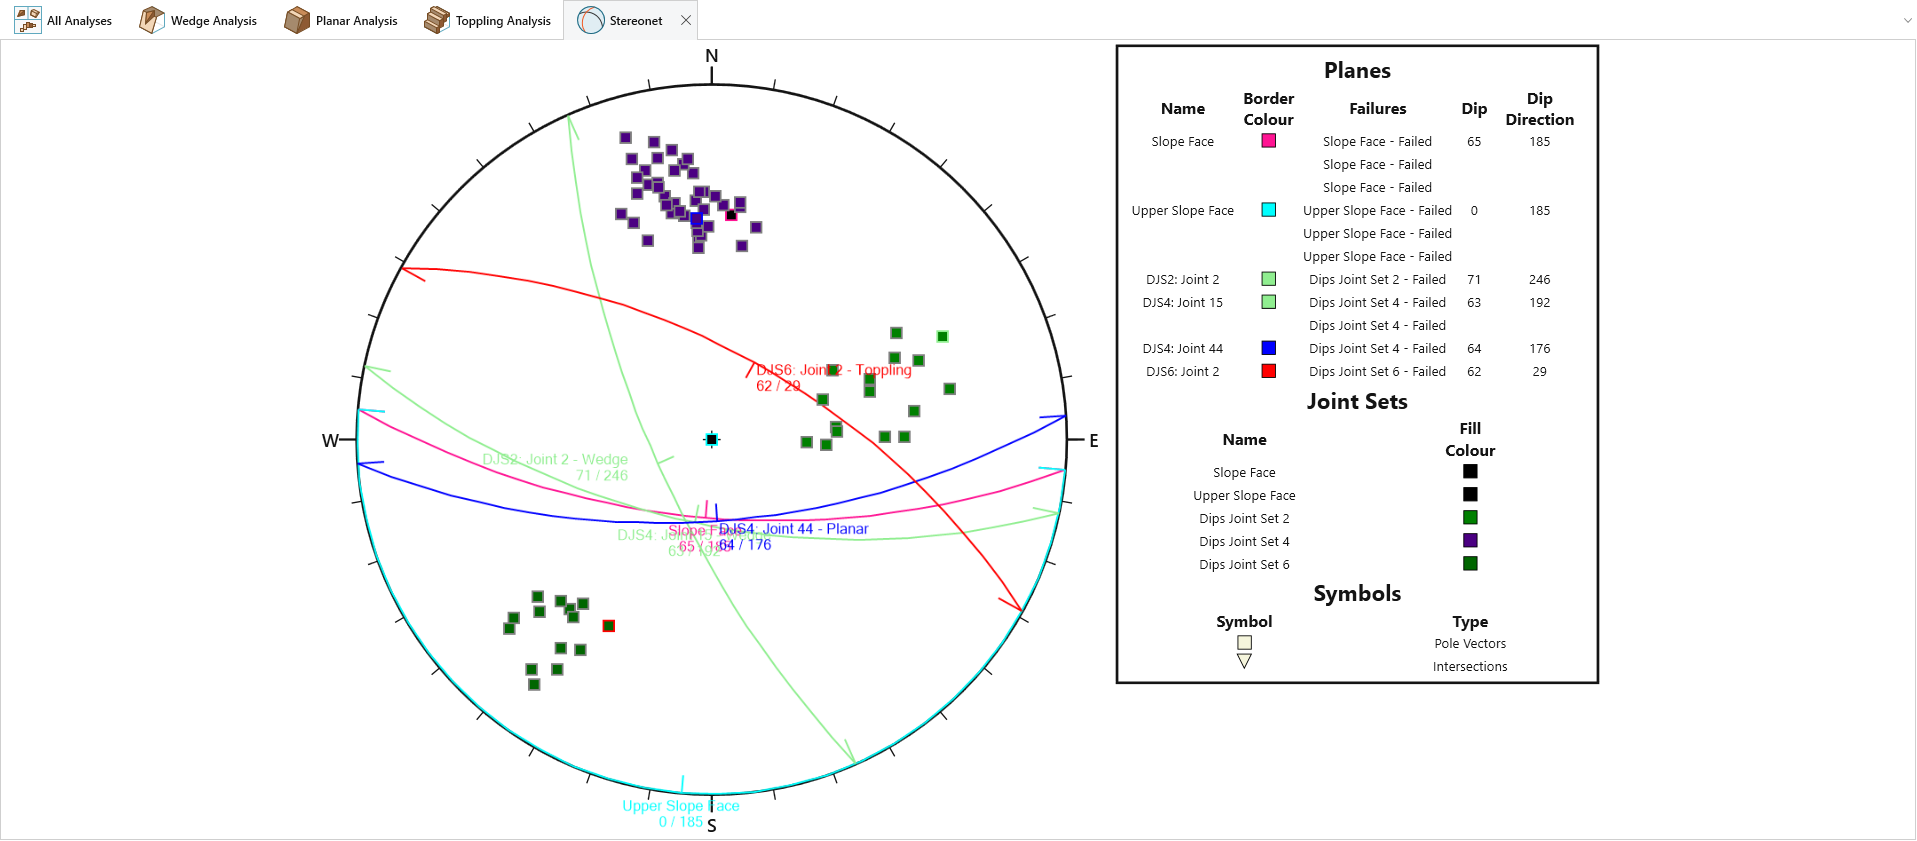Click the 'Upper Slope Face' label near south
The height and width of the screenshot is (841, 1917).
681,806
